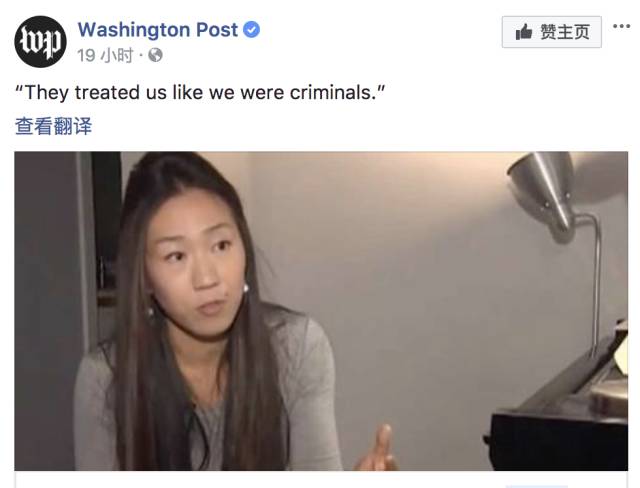640x488 pixels.
Task: Click the woman's raised hand in the video
Action: click(380, 448)
